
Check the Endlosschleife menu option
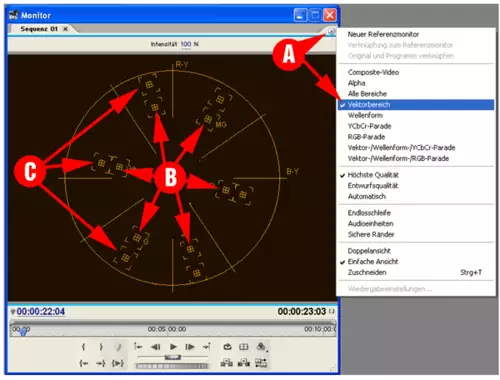click(x=369, y=213)
